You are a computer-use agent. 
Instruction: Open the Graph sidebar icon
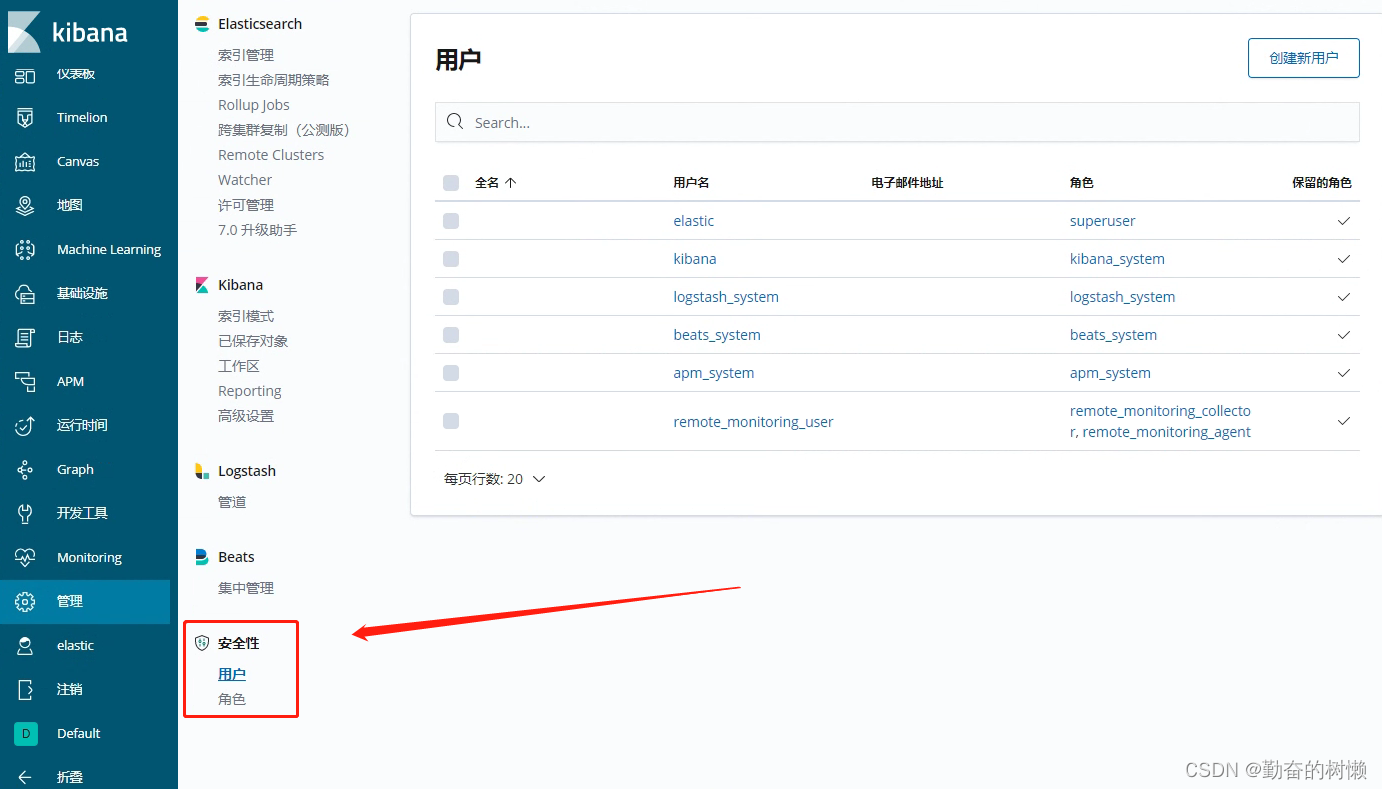pyautogui.click(x=25, y=470)
